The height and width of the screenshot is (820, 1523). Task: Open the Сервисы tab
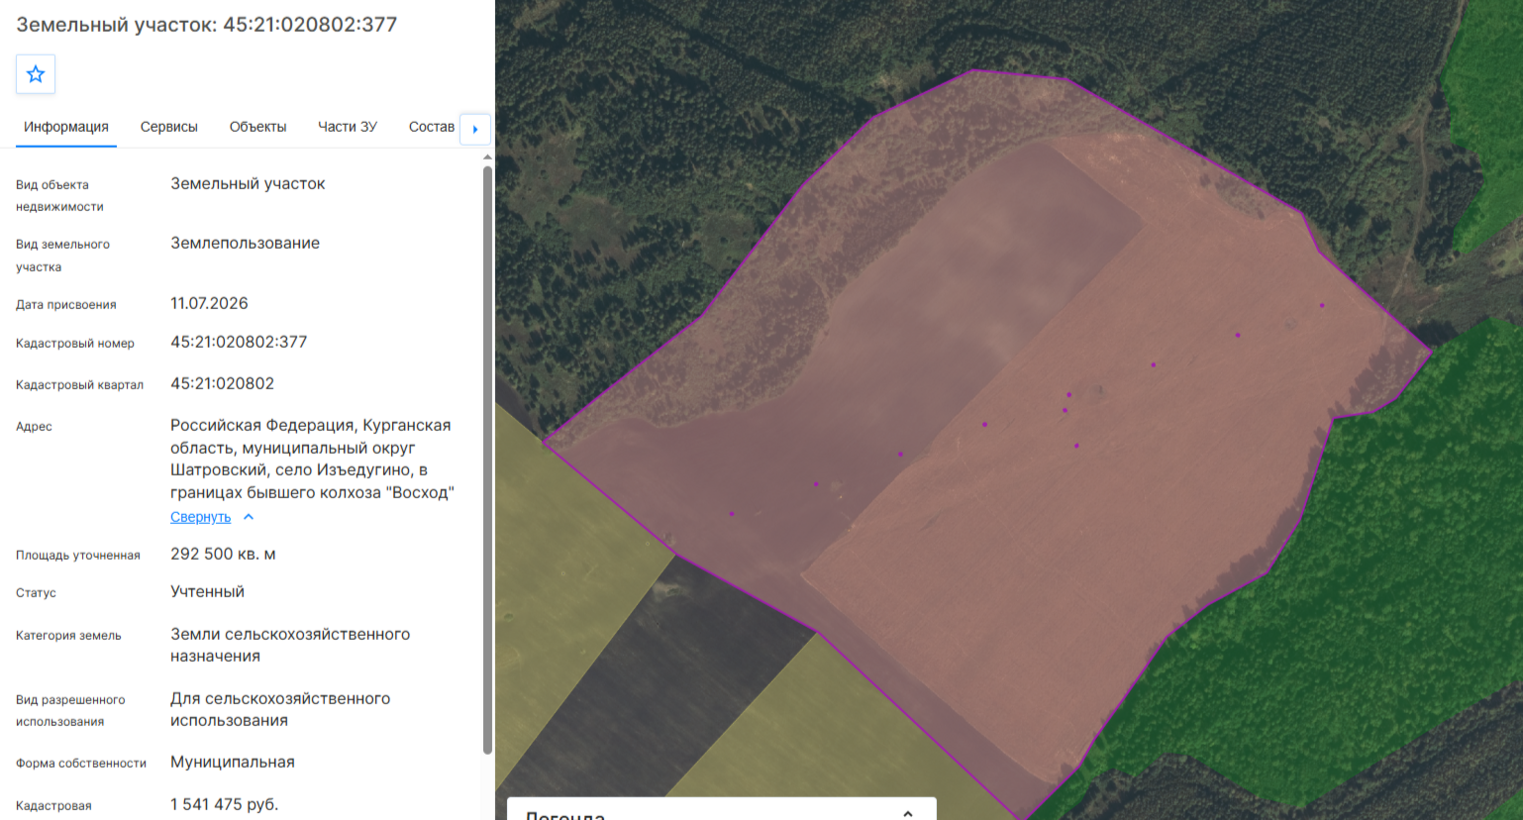click(169, 127)
